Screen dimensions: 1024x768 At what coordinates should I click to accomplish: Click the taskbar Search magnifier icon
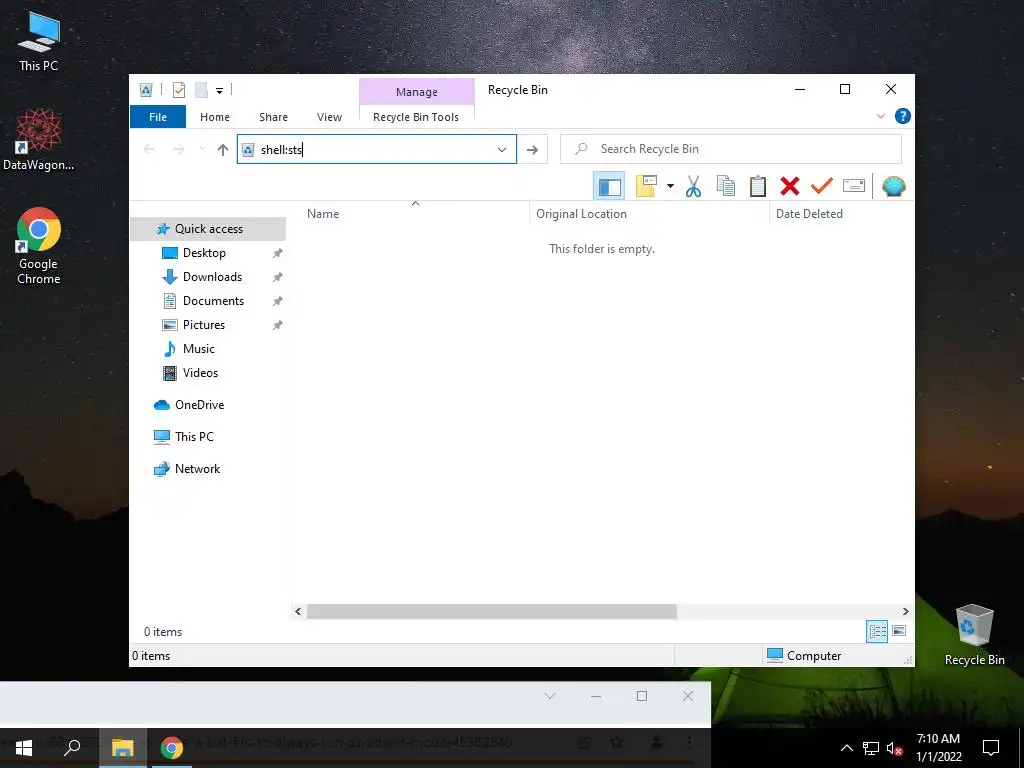tap(72, 748)
